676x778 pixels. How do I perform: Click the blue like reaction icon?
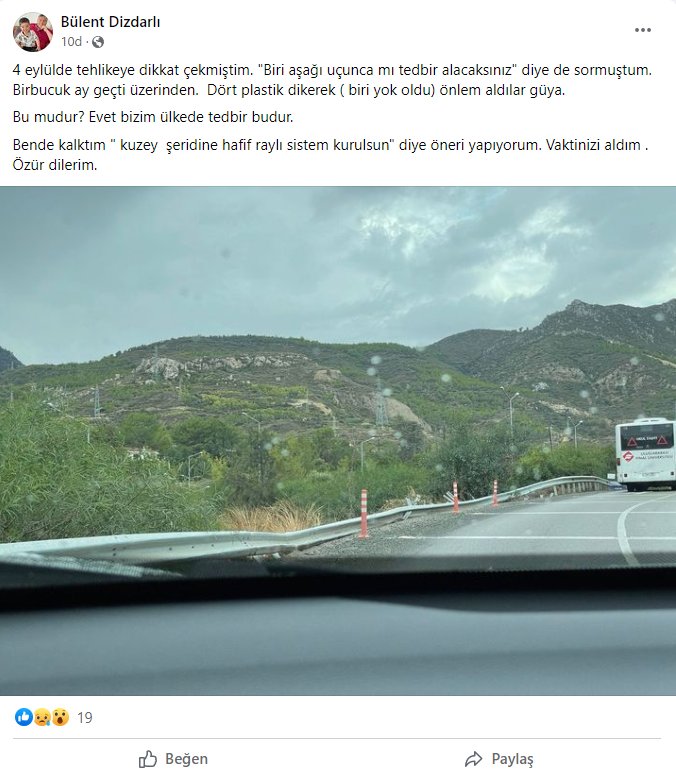[23, 717]
